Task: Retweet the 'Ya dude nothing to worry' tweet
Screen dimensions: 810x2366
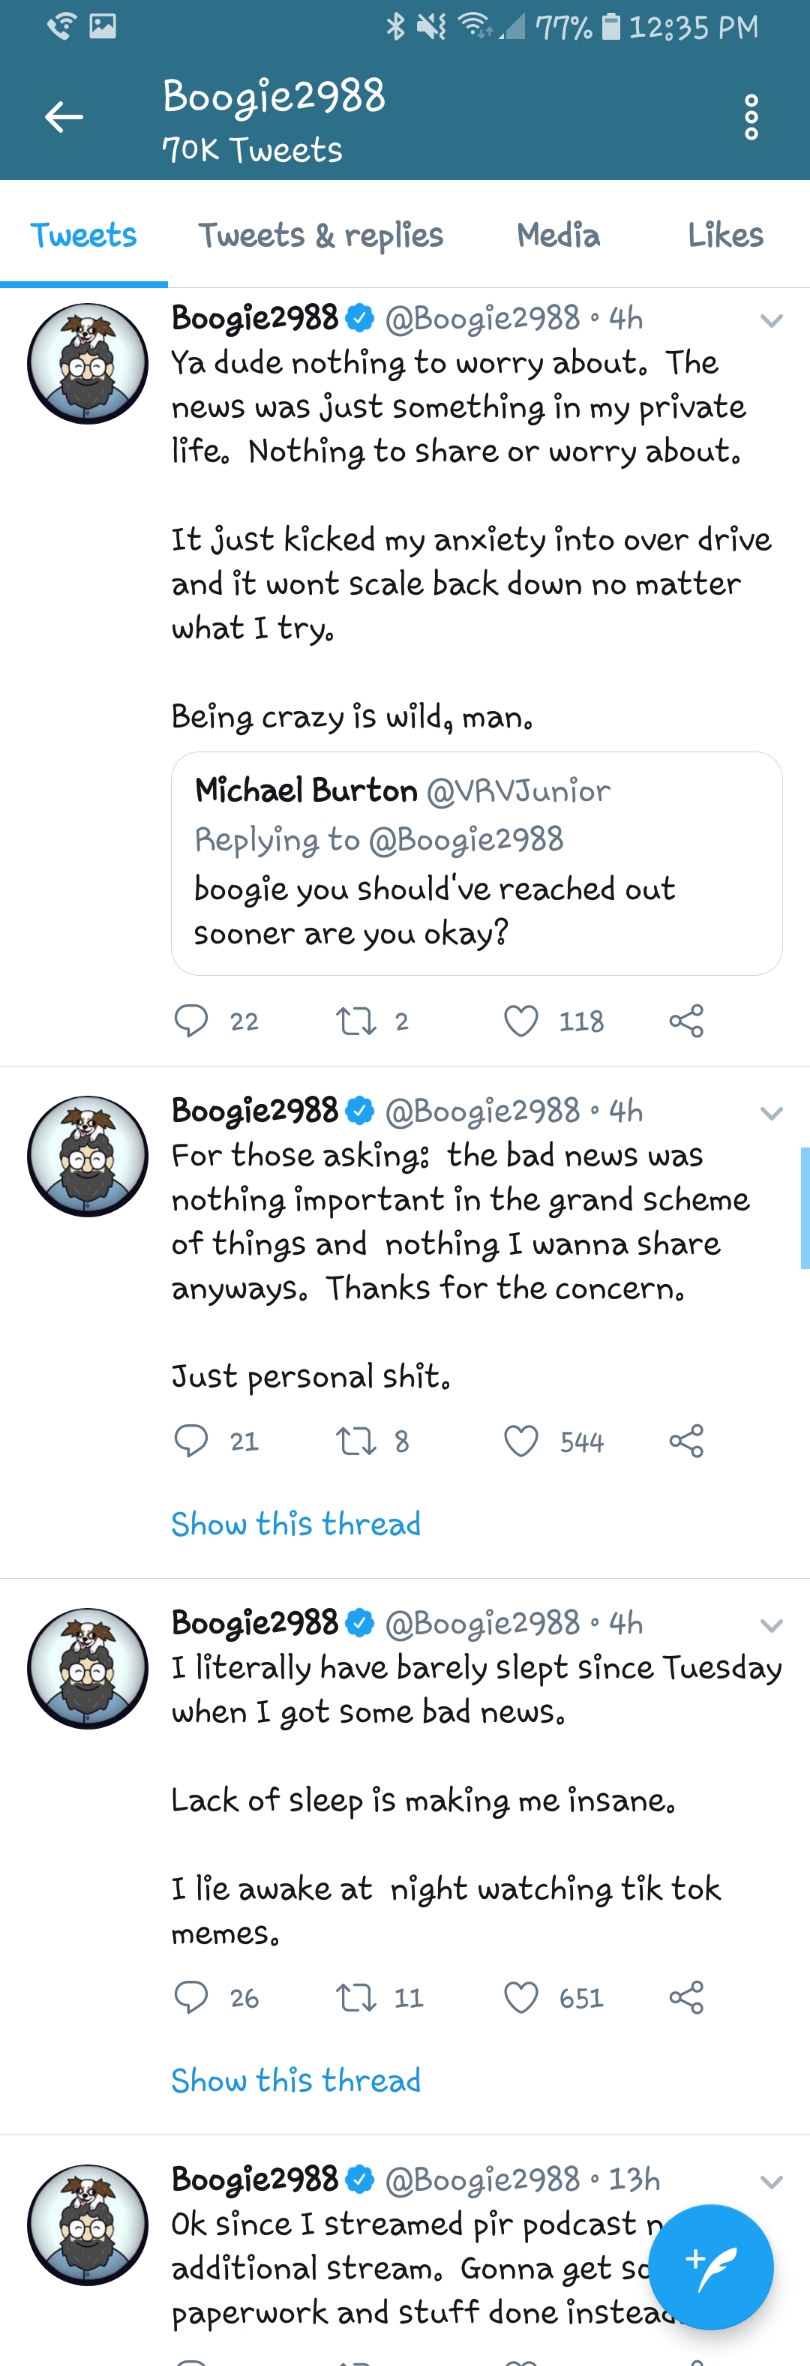Action: pyautogui.click(x=355, y=1020)
